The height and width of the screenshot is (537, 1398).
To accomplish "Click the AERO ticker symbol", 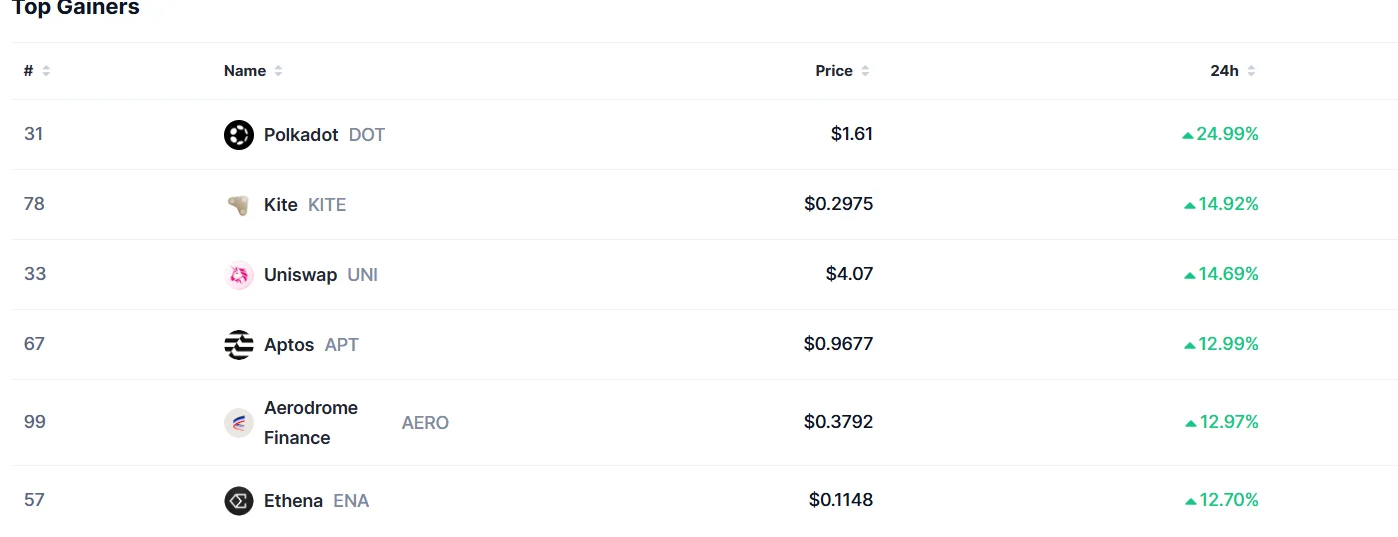I will tap(425, 423).
